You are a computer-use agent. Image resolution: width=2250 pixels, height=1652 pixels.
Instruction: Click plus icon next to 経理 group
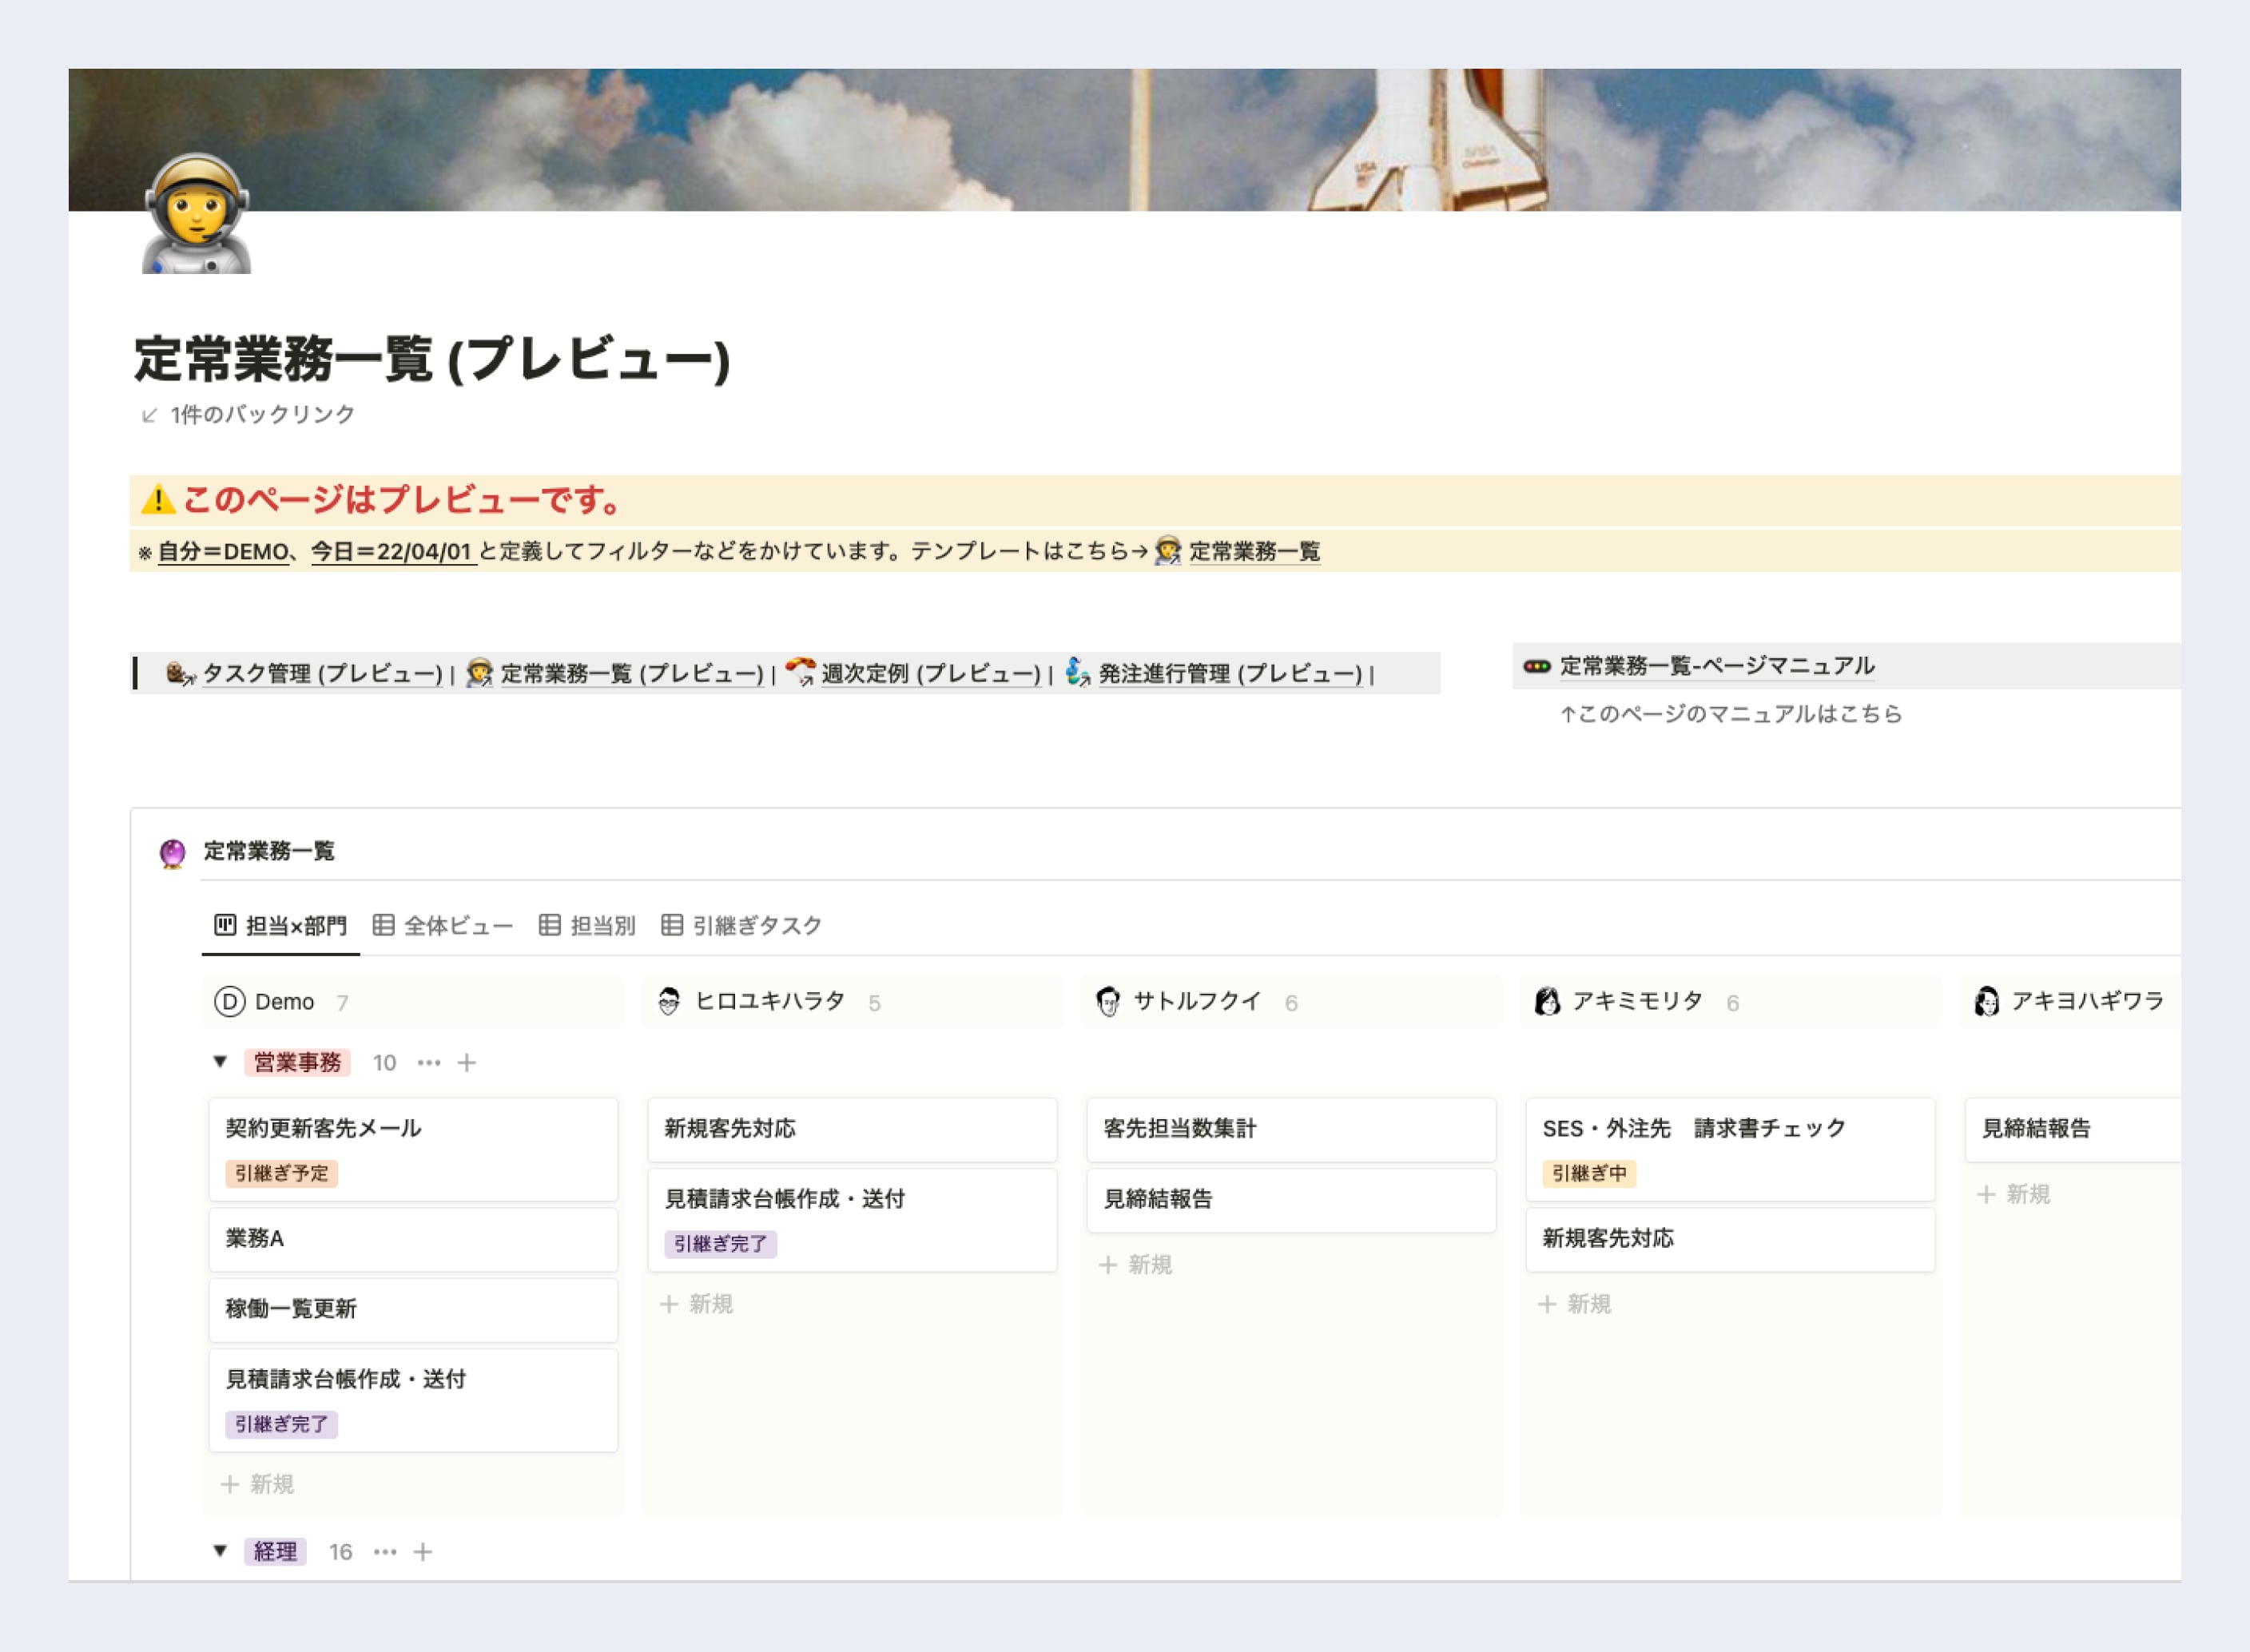pyautogui.click(x=423, y=1551)
